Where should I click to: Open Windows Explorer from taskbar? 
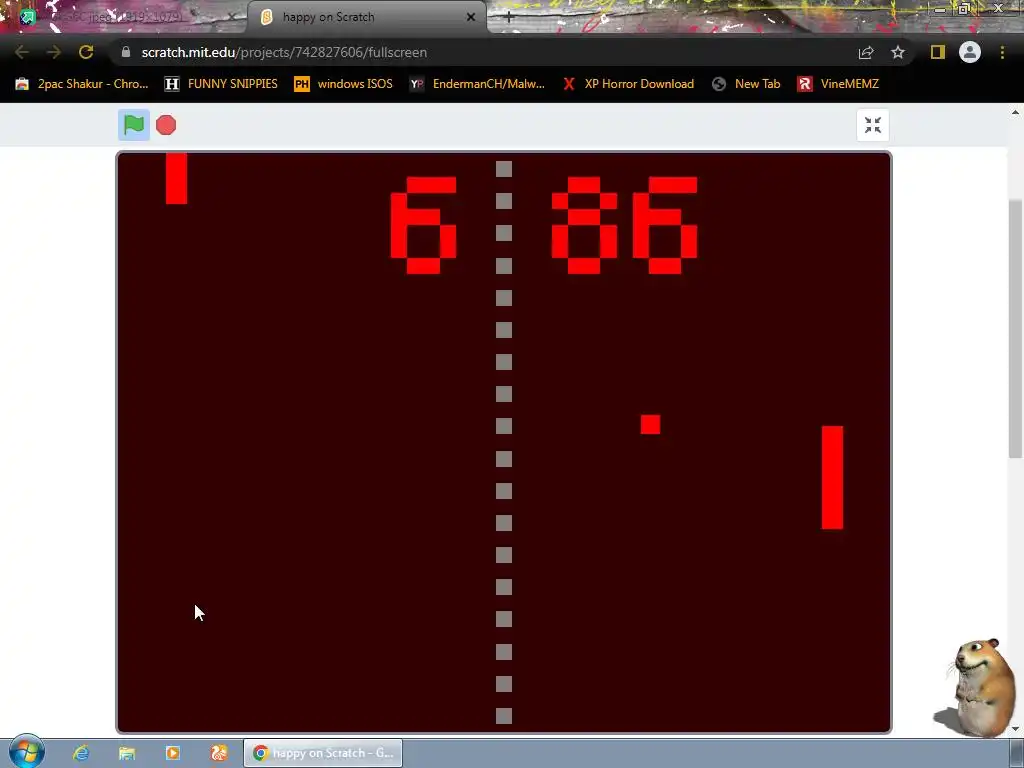pos(127,753)
